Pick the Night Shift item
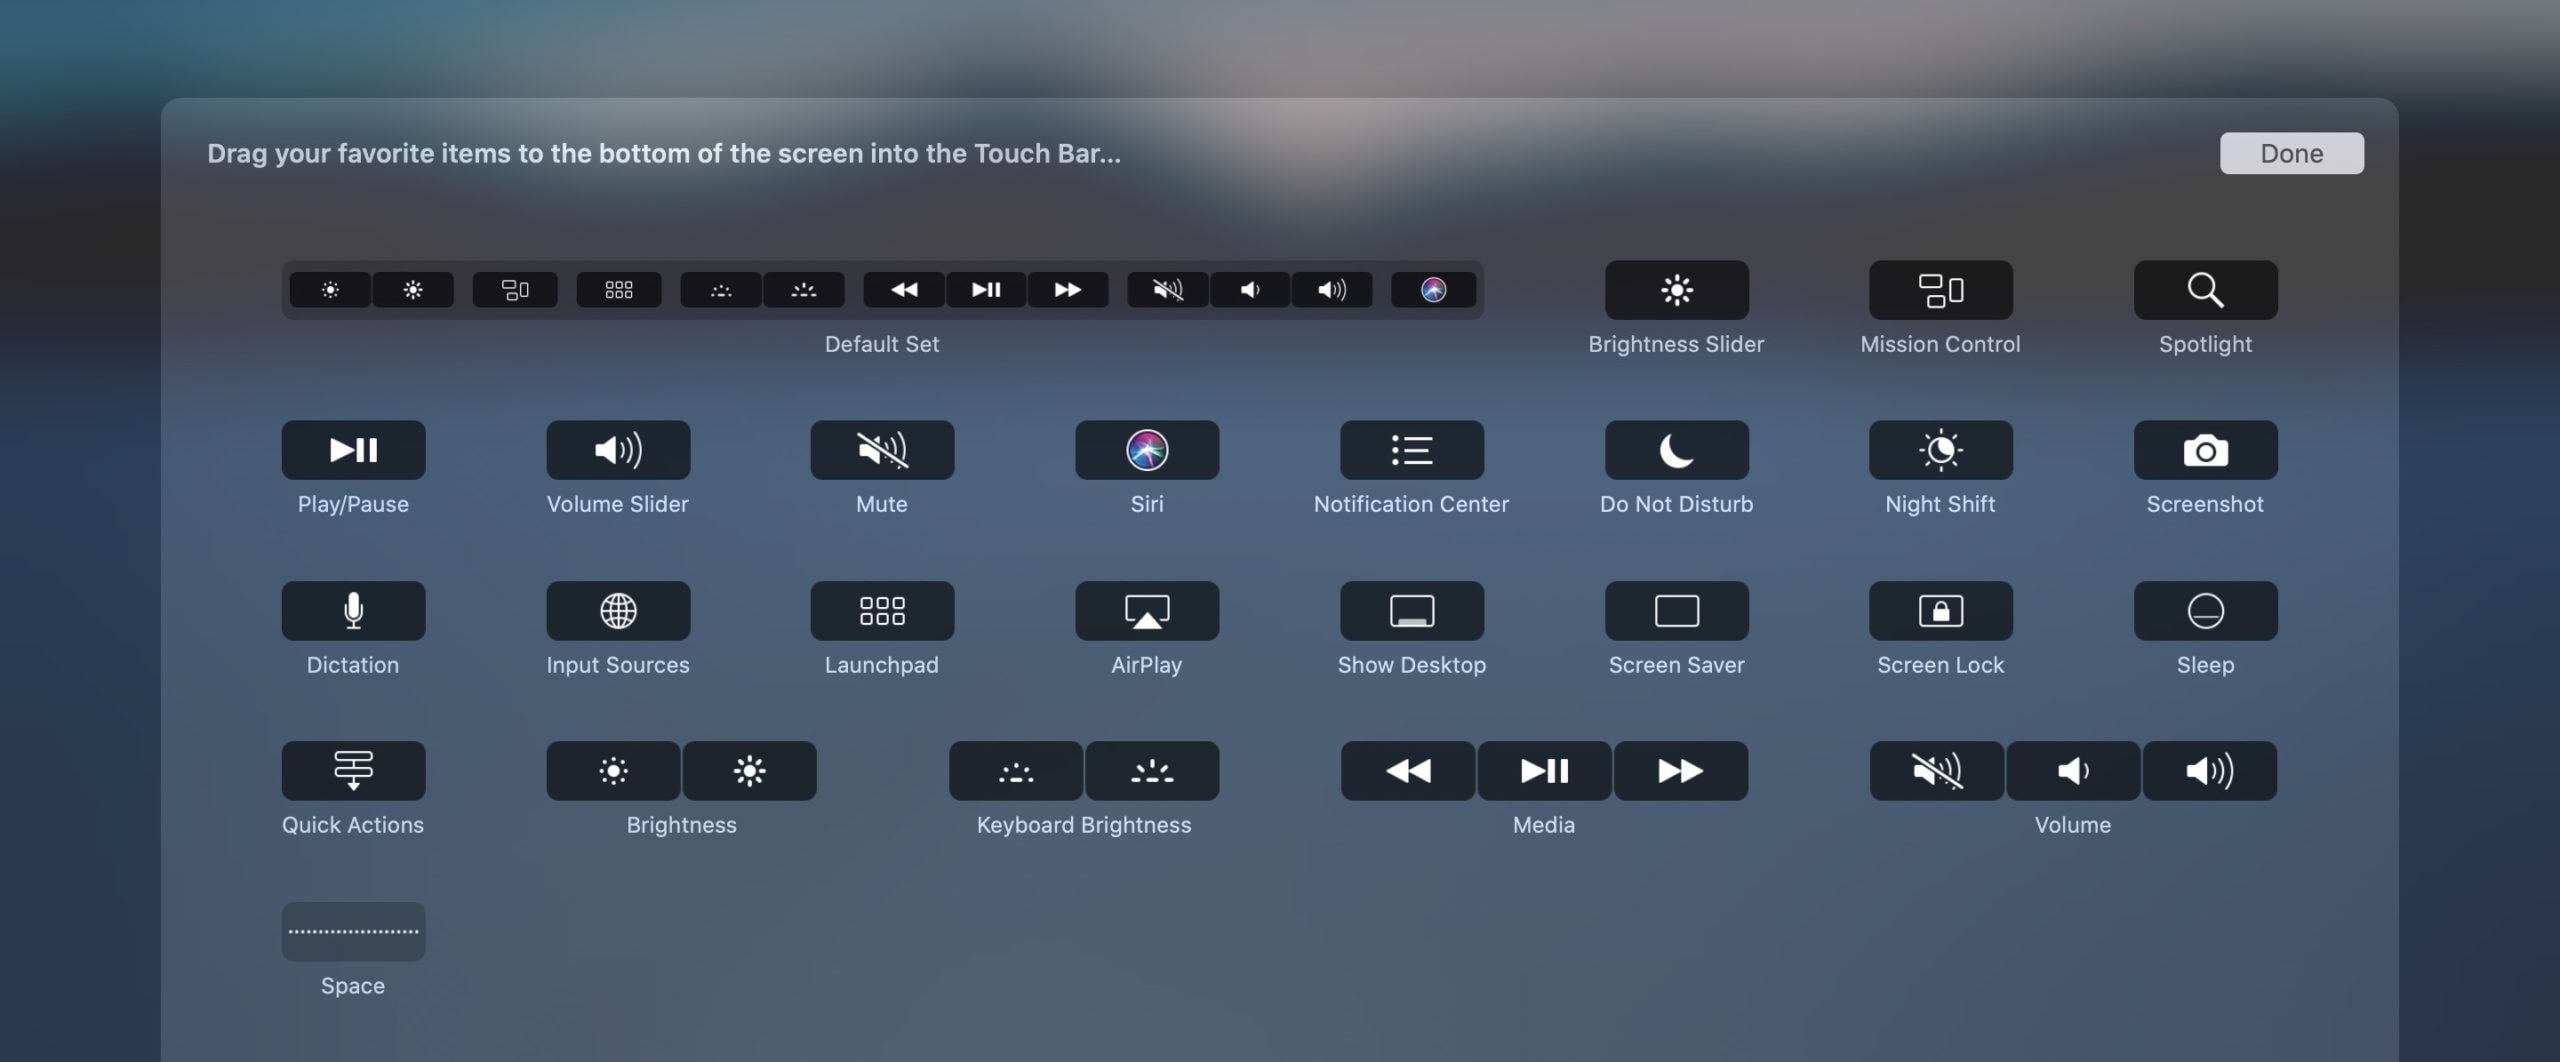Screen dimensions: 2560x1062 [x=1941, y=450]
